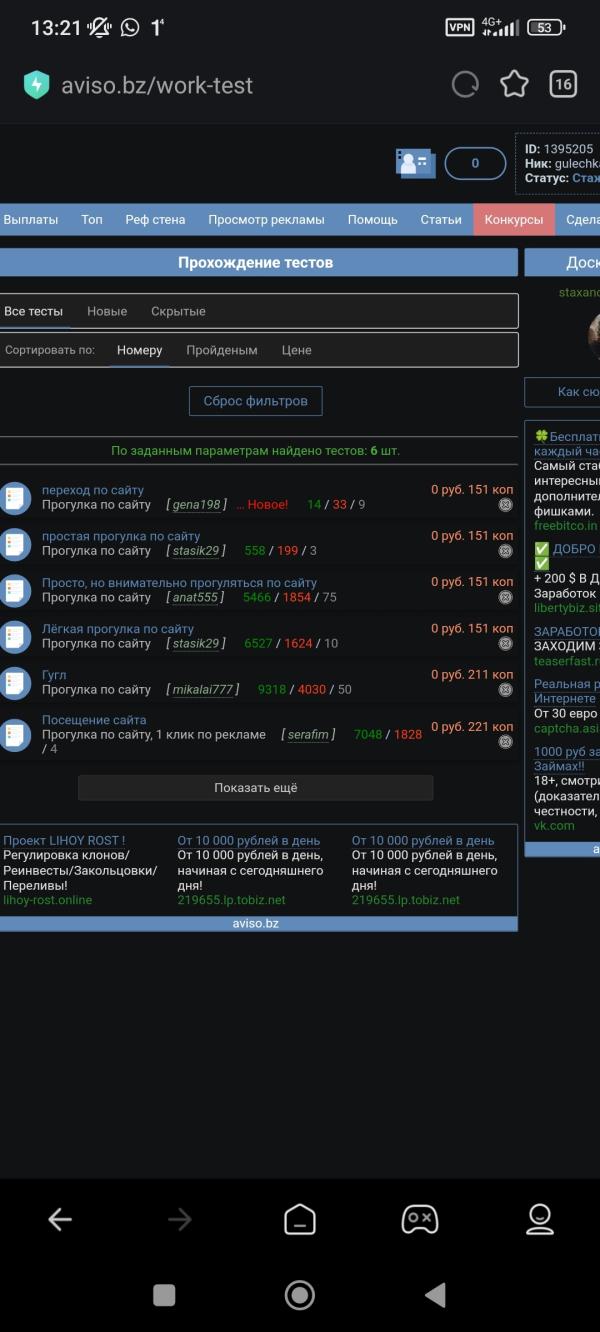Hide the Гугл test with x icon

coord(505,690)
